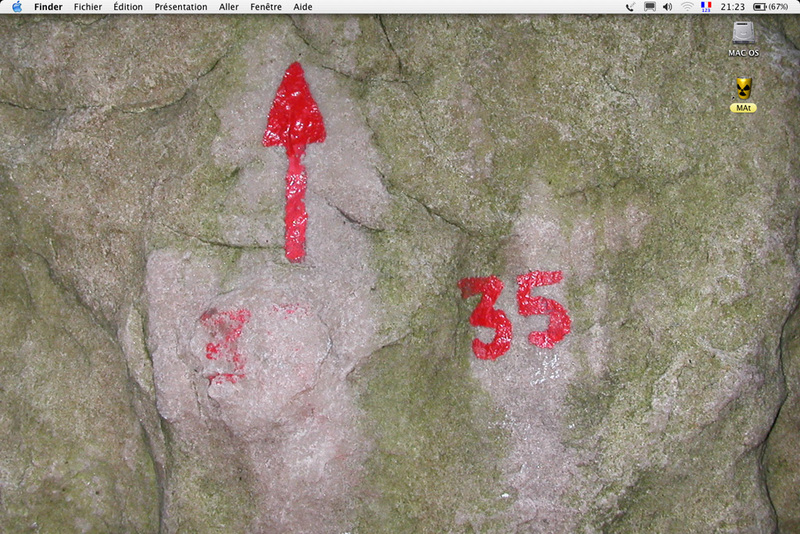Viewport: 800px width, 534px height.
Task: Open the Fichier menu
Action: pyautogui.click(x=88, y=7)
